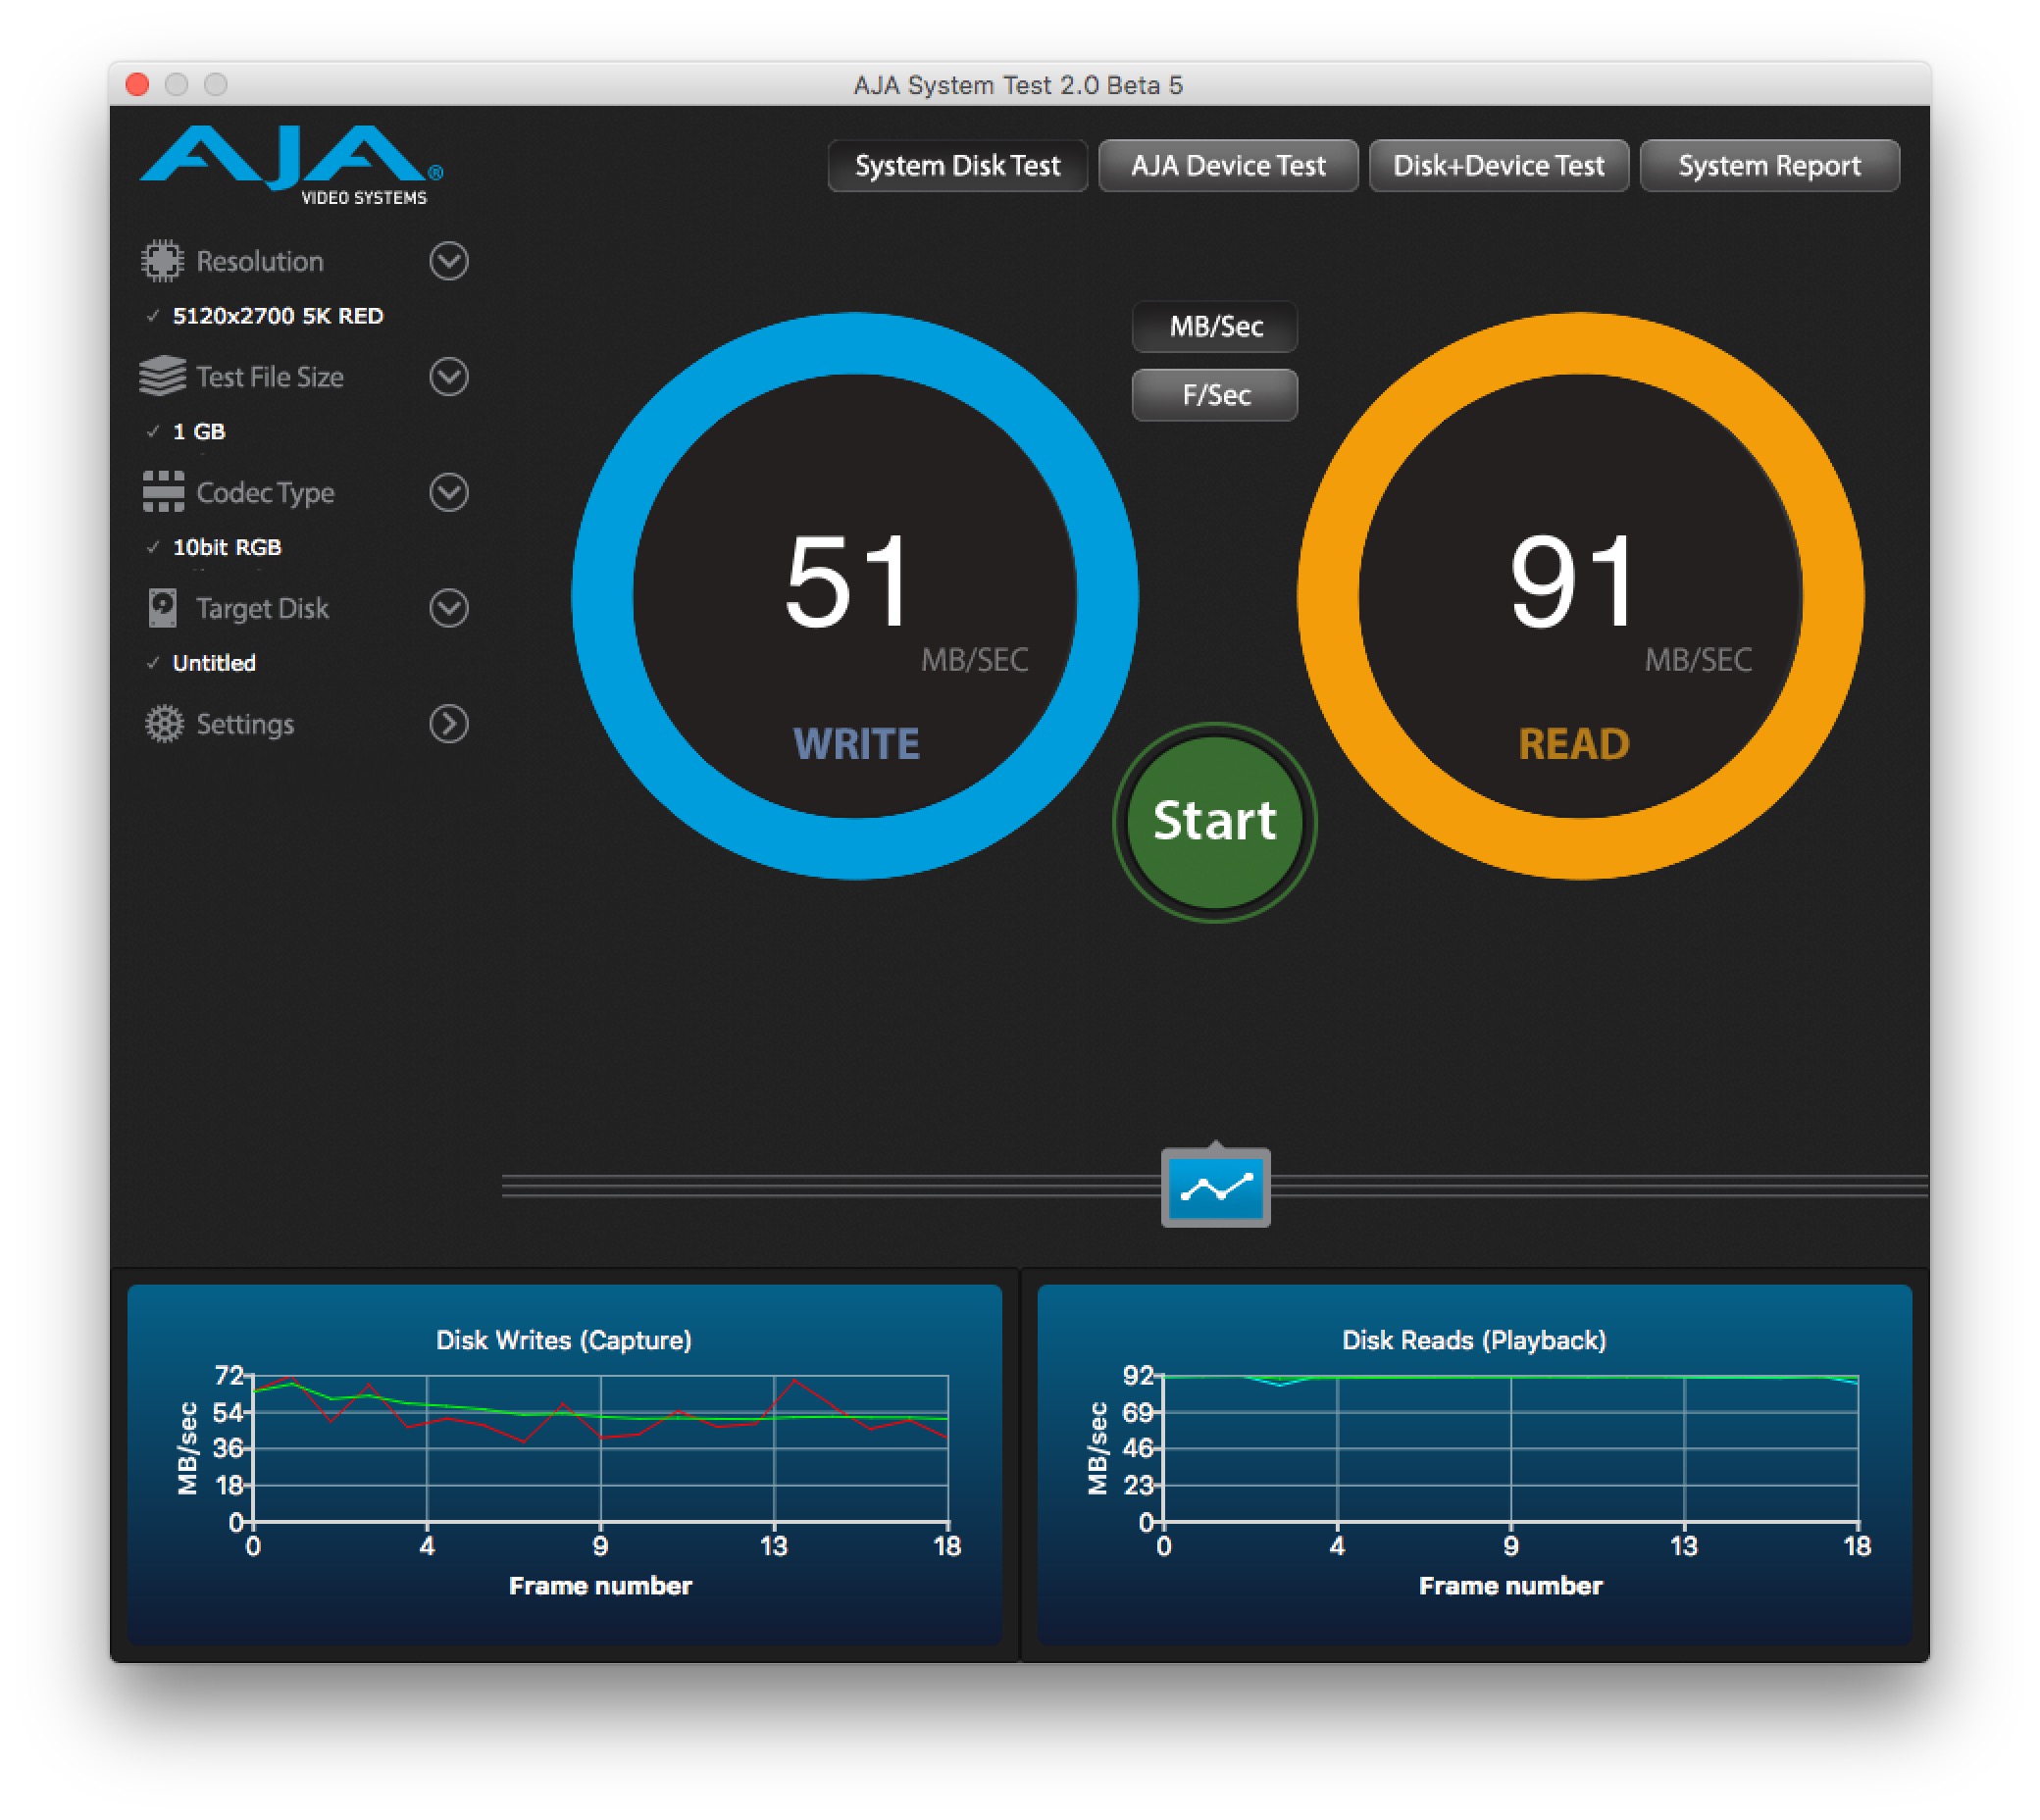
Task: Click the Resolution label
Action: (x=260, y=261)
